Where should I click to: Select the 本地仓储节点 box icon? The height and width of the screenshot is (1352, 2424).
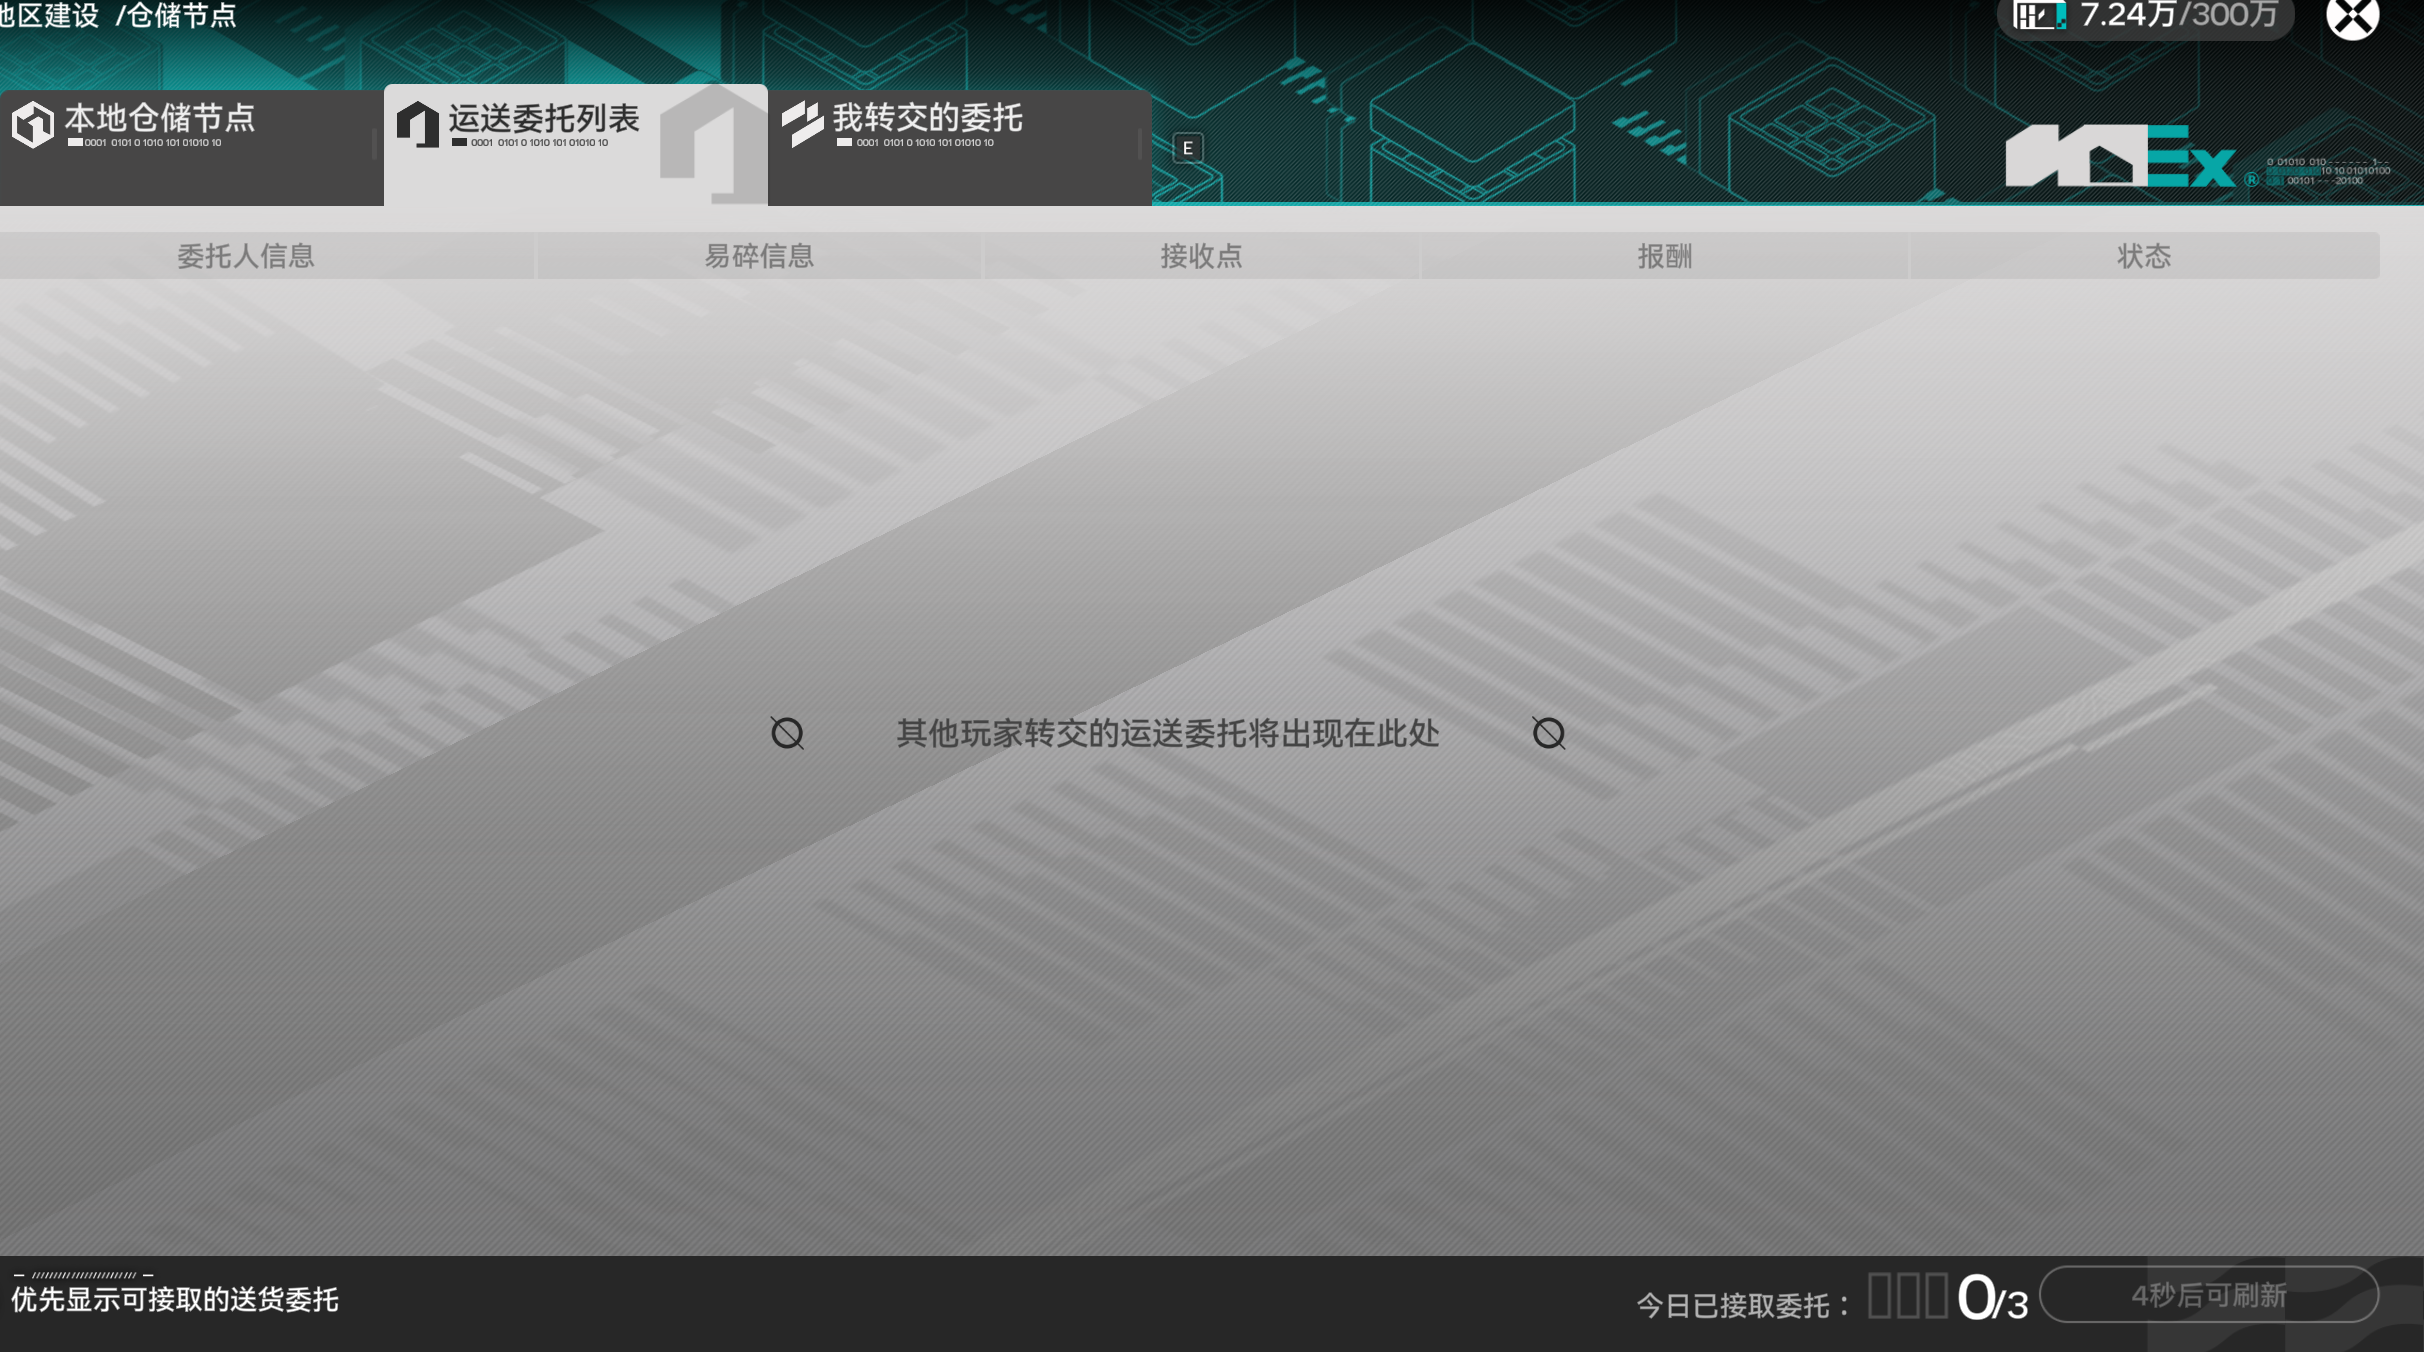tap(32, 124)
